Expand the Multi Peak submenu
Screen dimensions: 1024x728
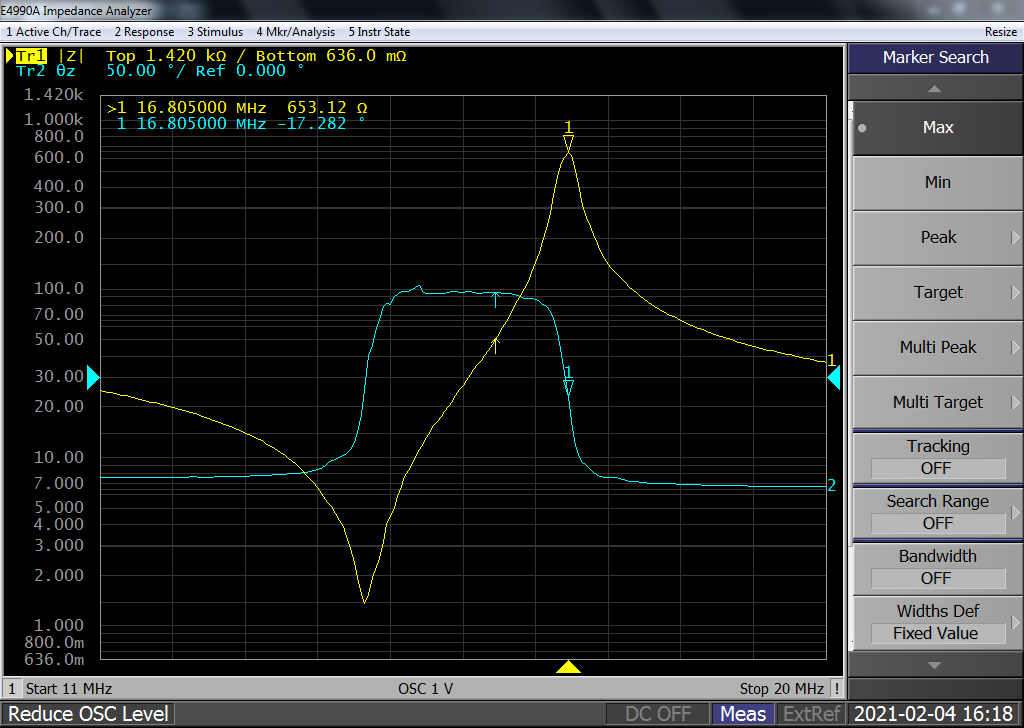pyautogui.click(x=937, y=348)
